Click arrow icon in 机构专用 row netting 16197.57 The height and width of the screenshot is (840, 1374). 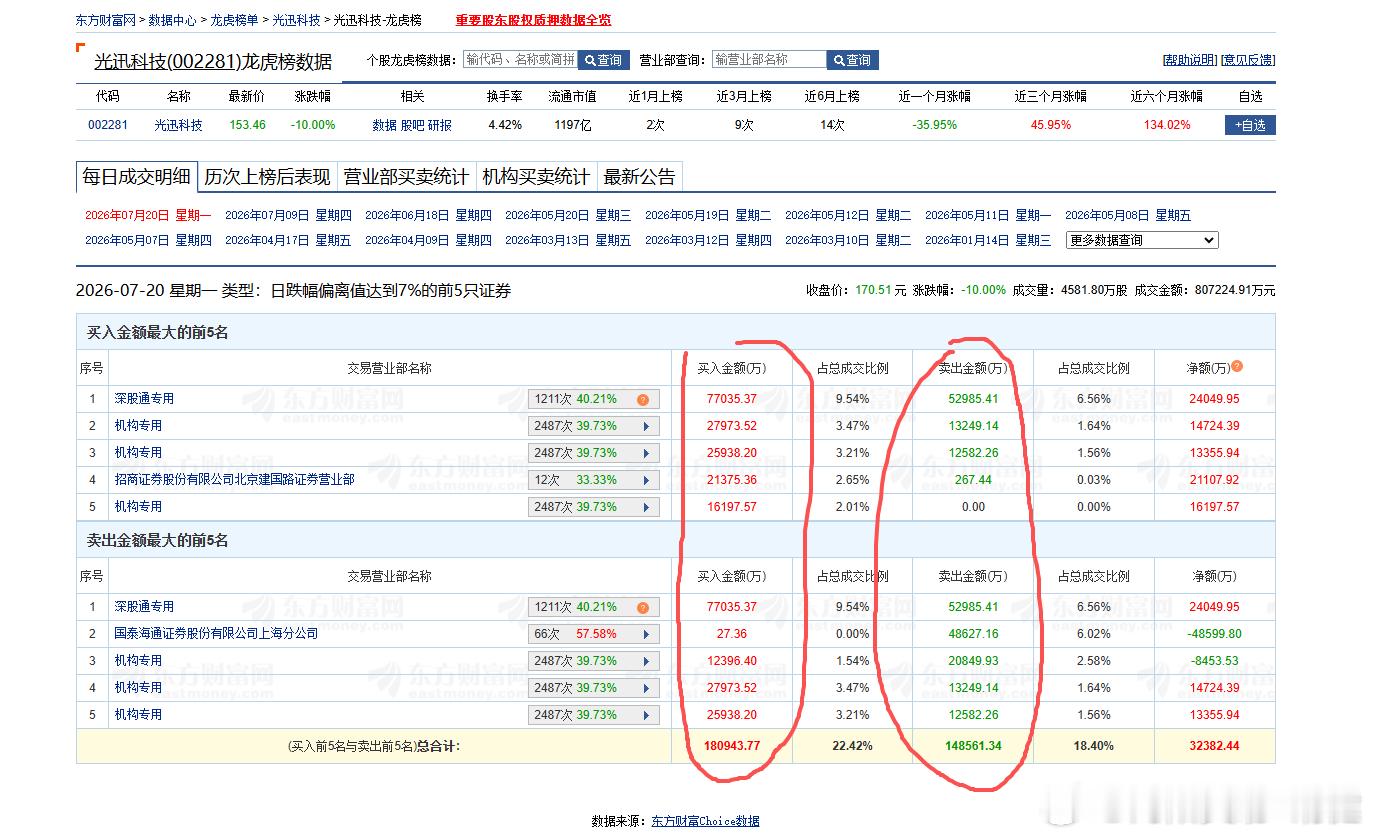click(x=646, y=507)
